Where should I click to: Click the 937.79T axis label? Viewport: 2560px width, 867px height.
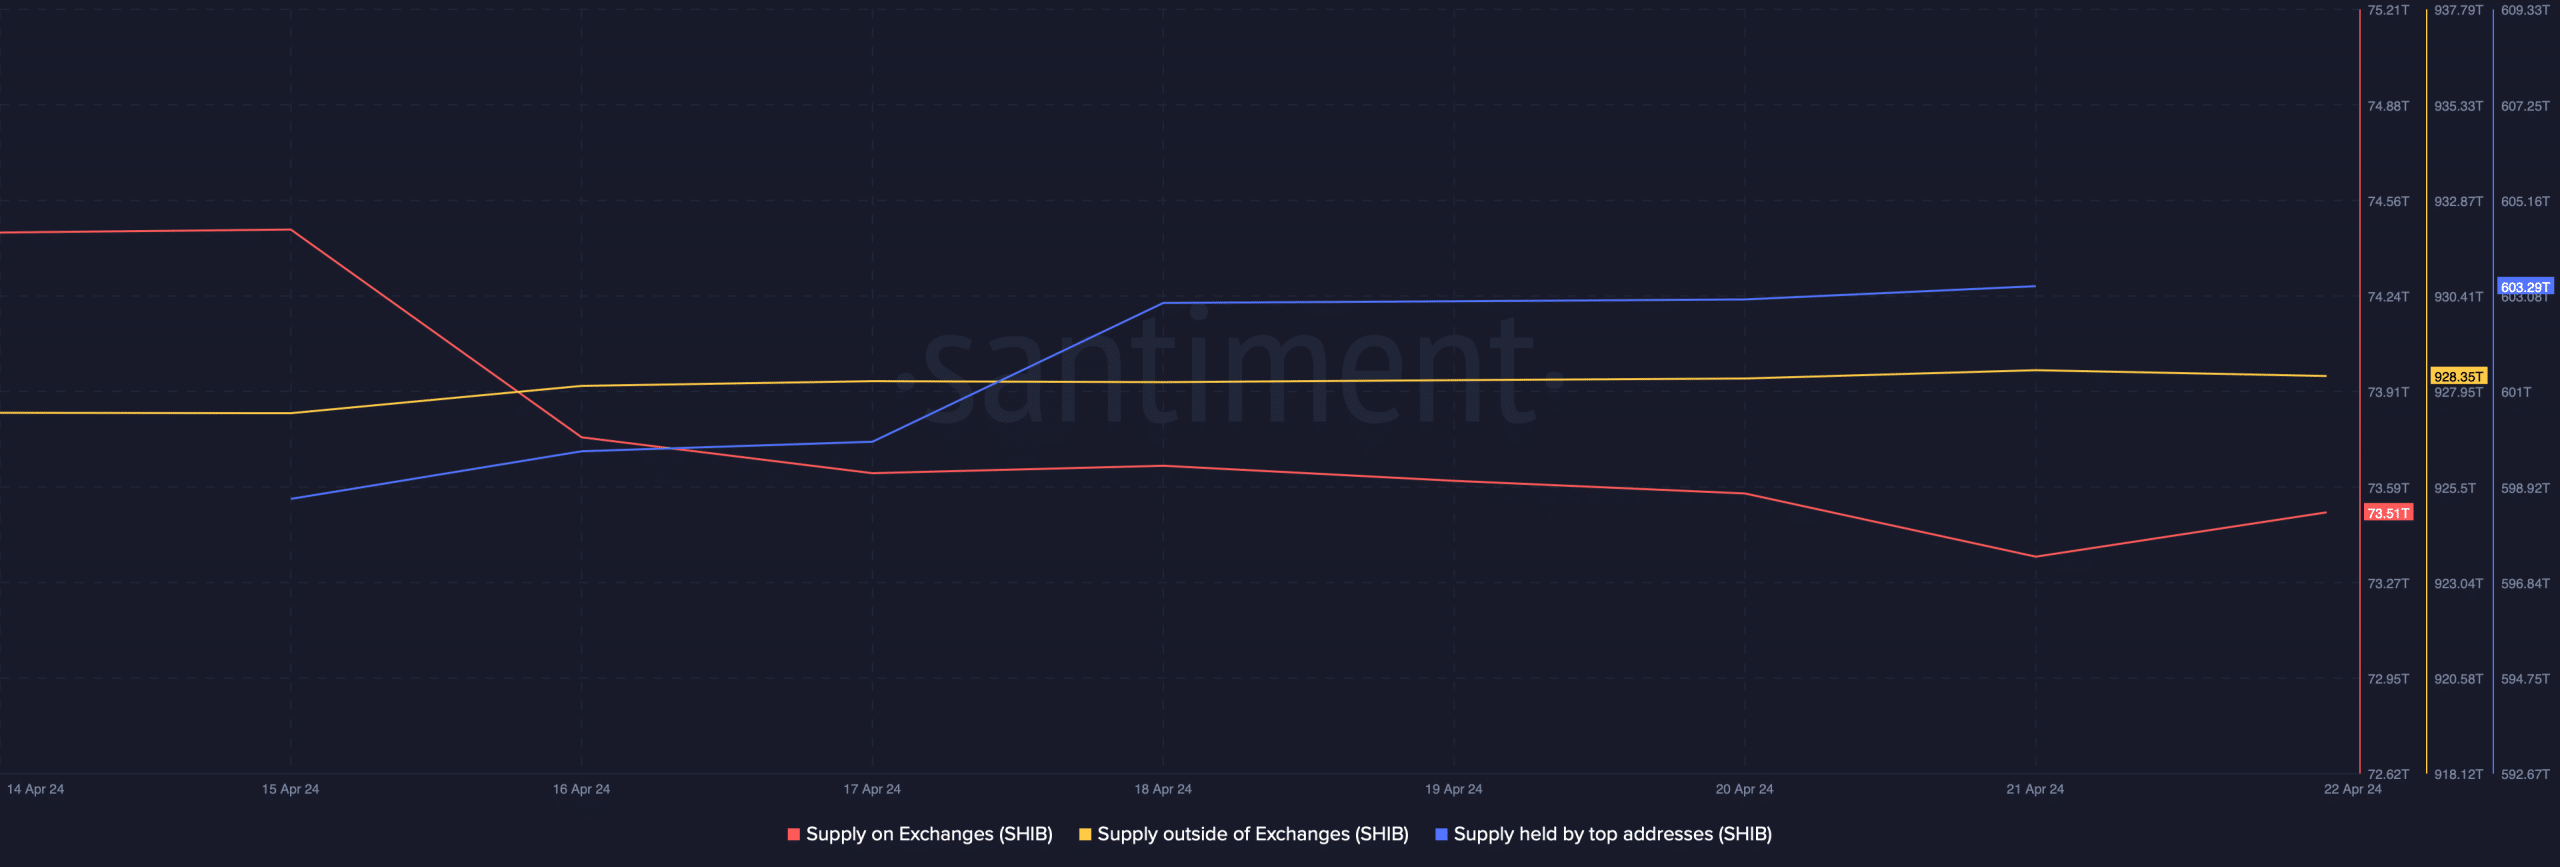[2458, 10]
